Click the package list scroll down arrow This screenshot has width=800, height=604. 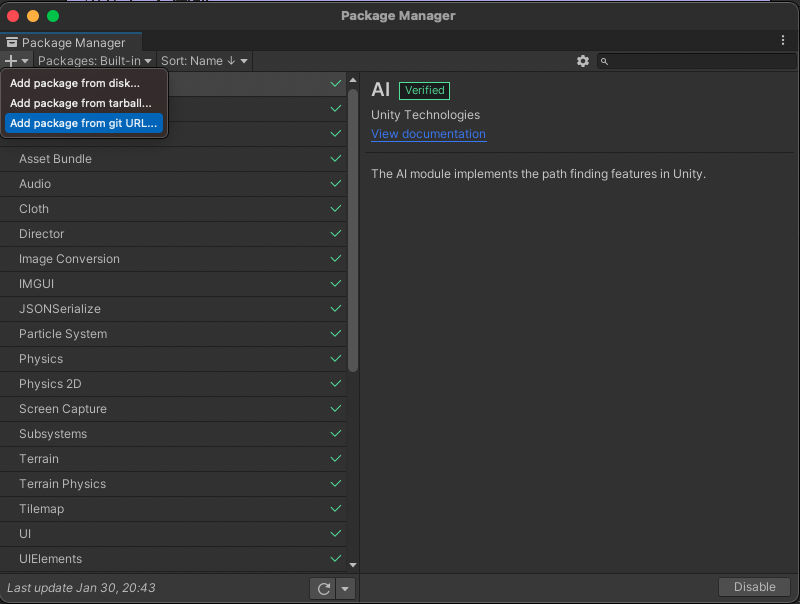point(353,565)
